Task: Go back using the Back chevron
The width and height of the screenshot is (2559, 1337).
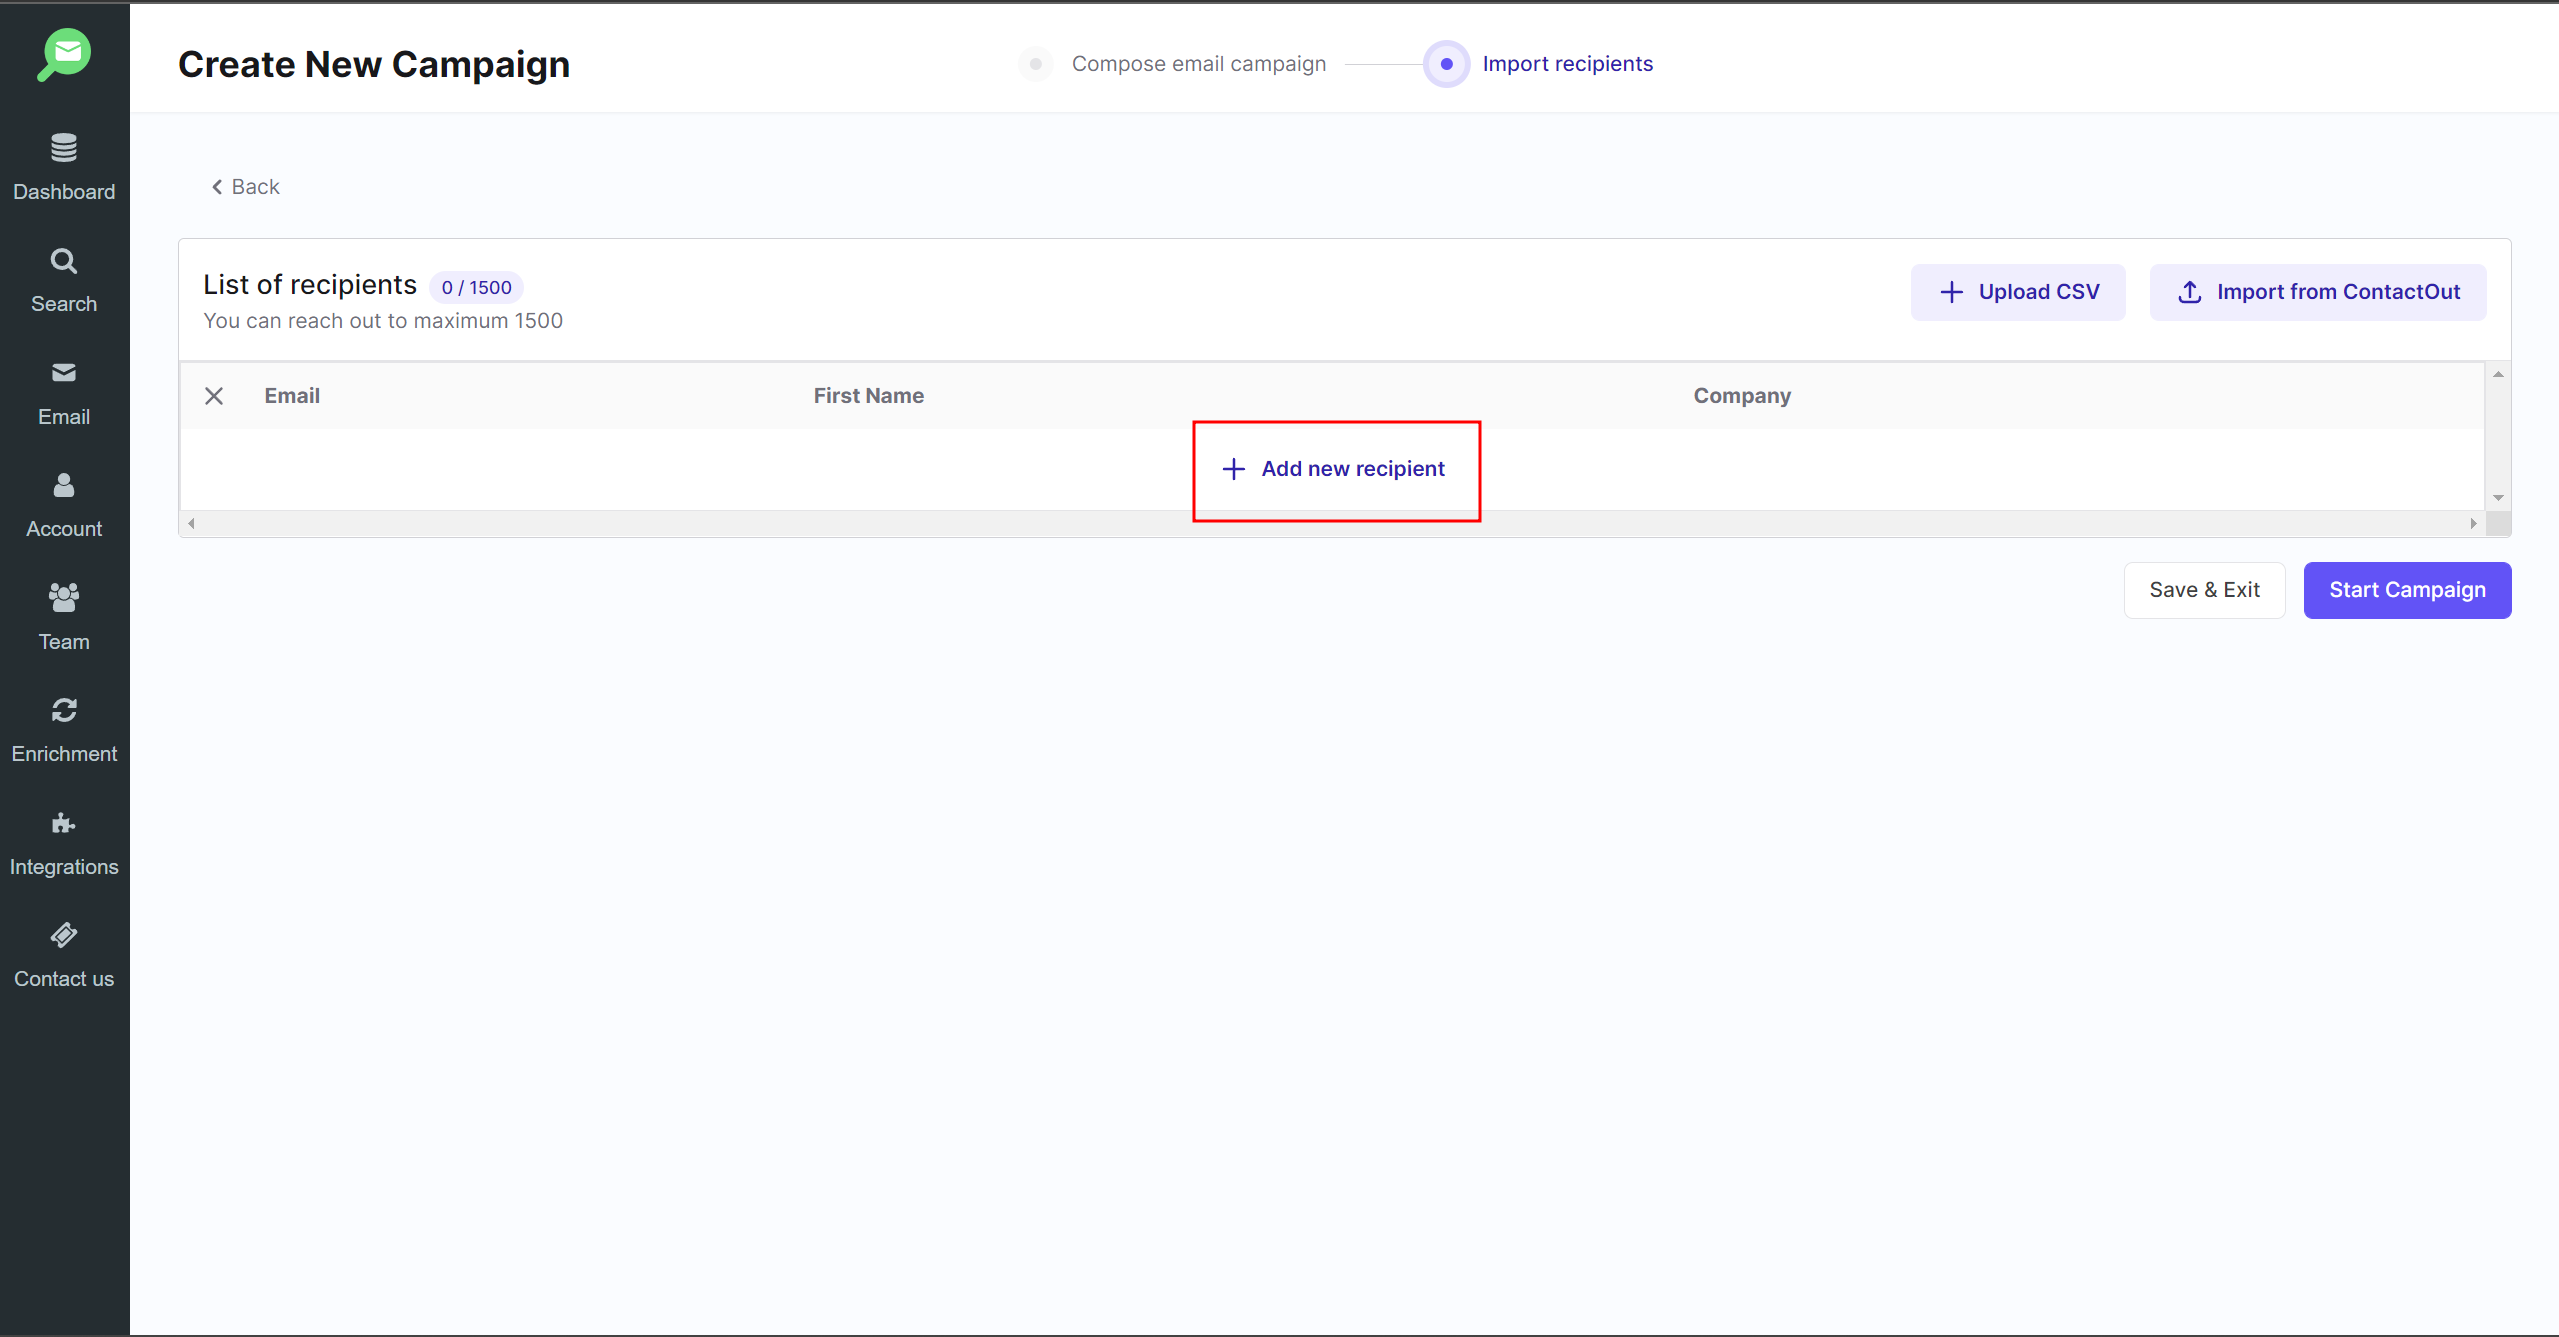Action: coord(246,187)
